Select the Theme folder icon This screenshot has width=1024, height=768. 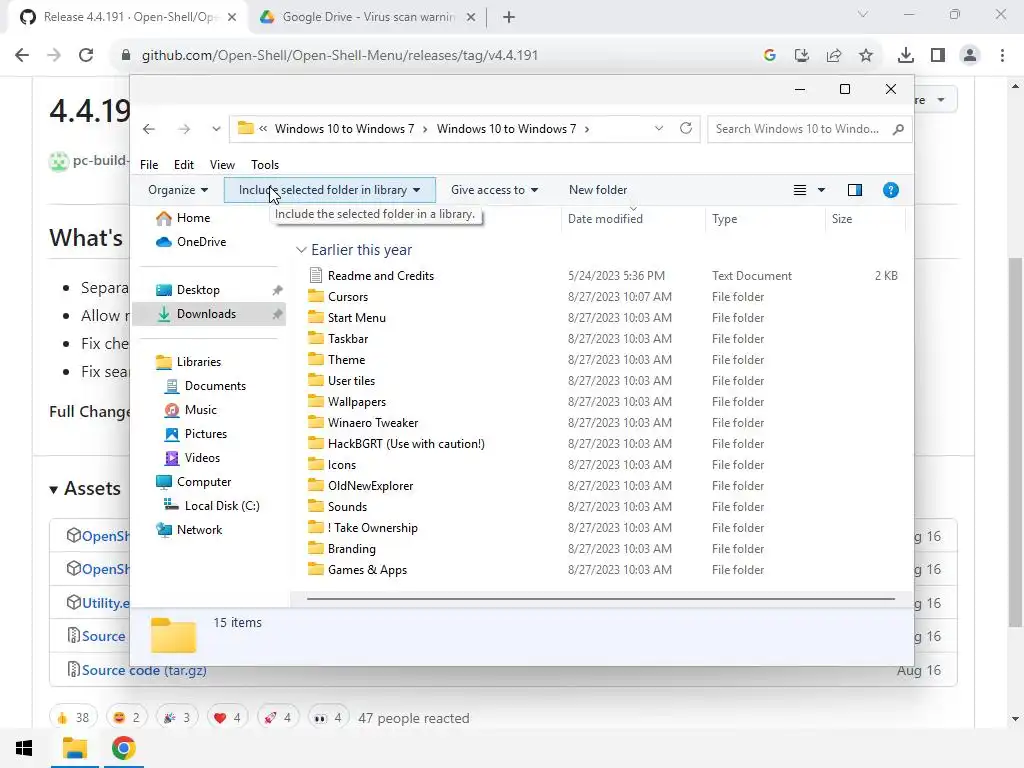316,359
